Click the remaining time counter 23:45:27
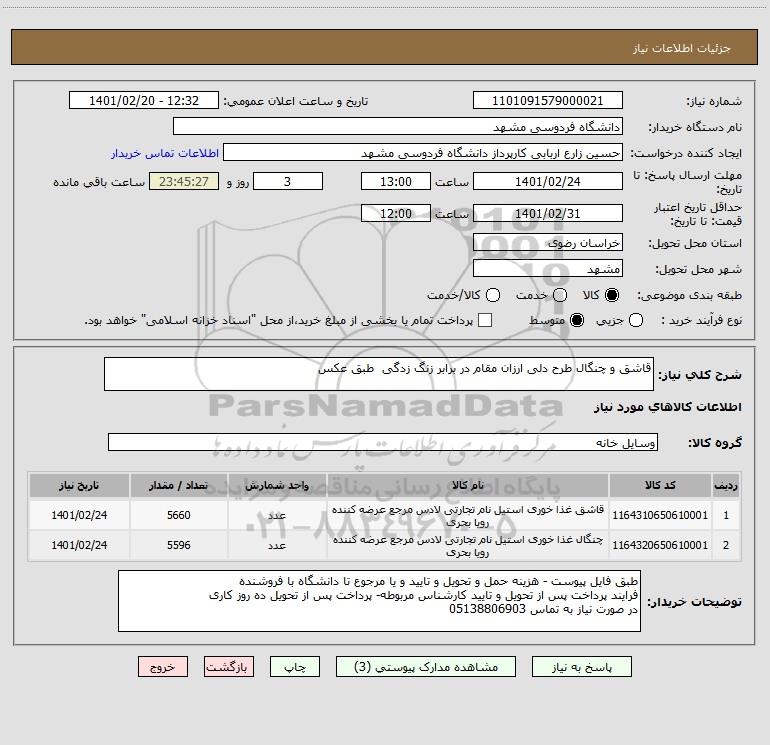770x745 pixels. click(x=184, y=182)
